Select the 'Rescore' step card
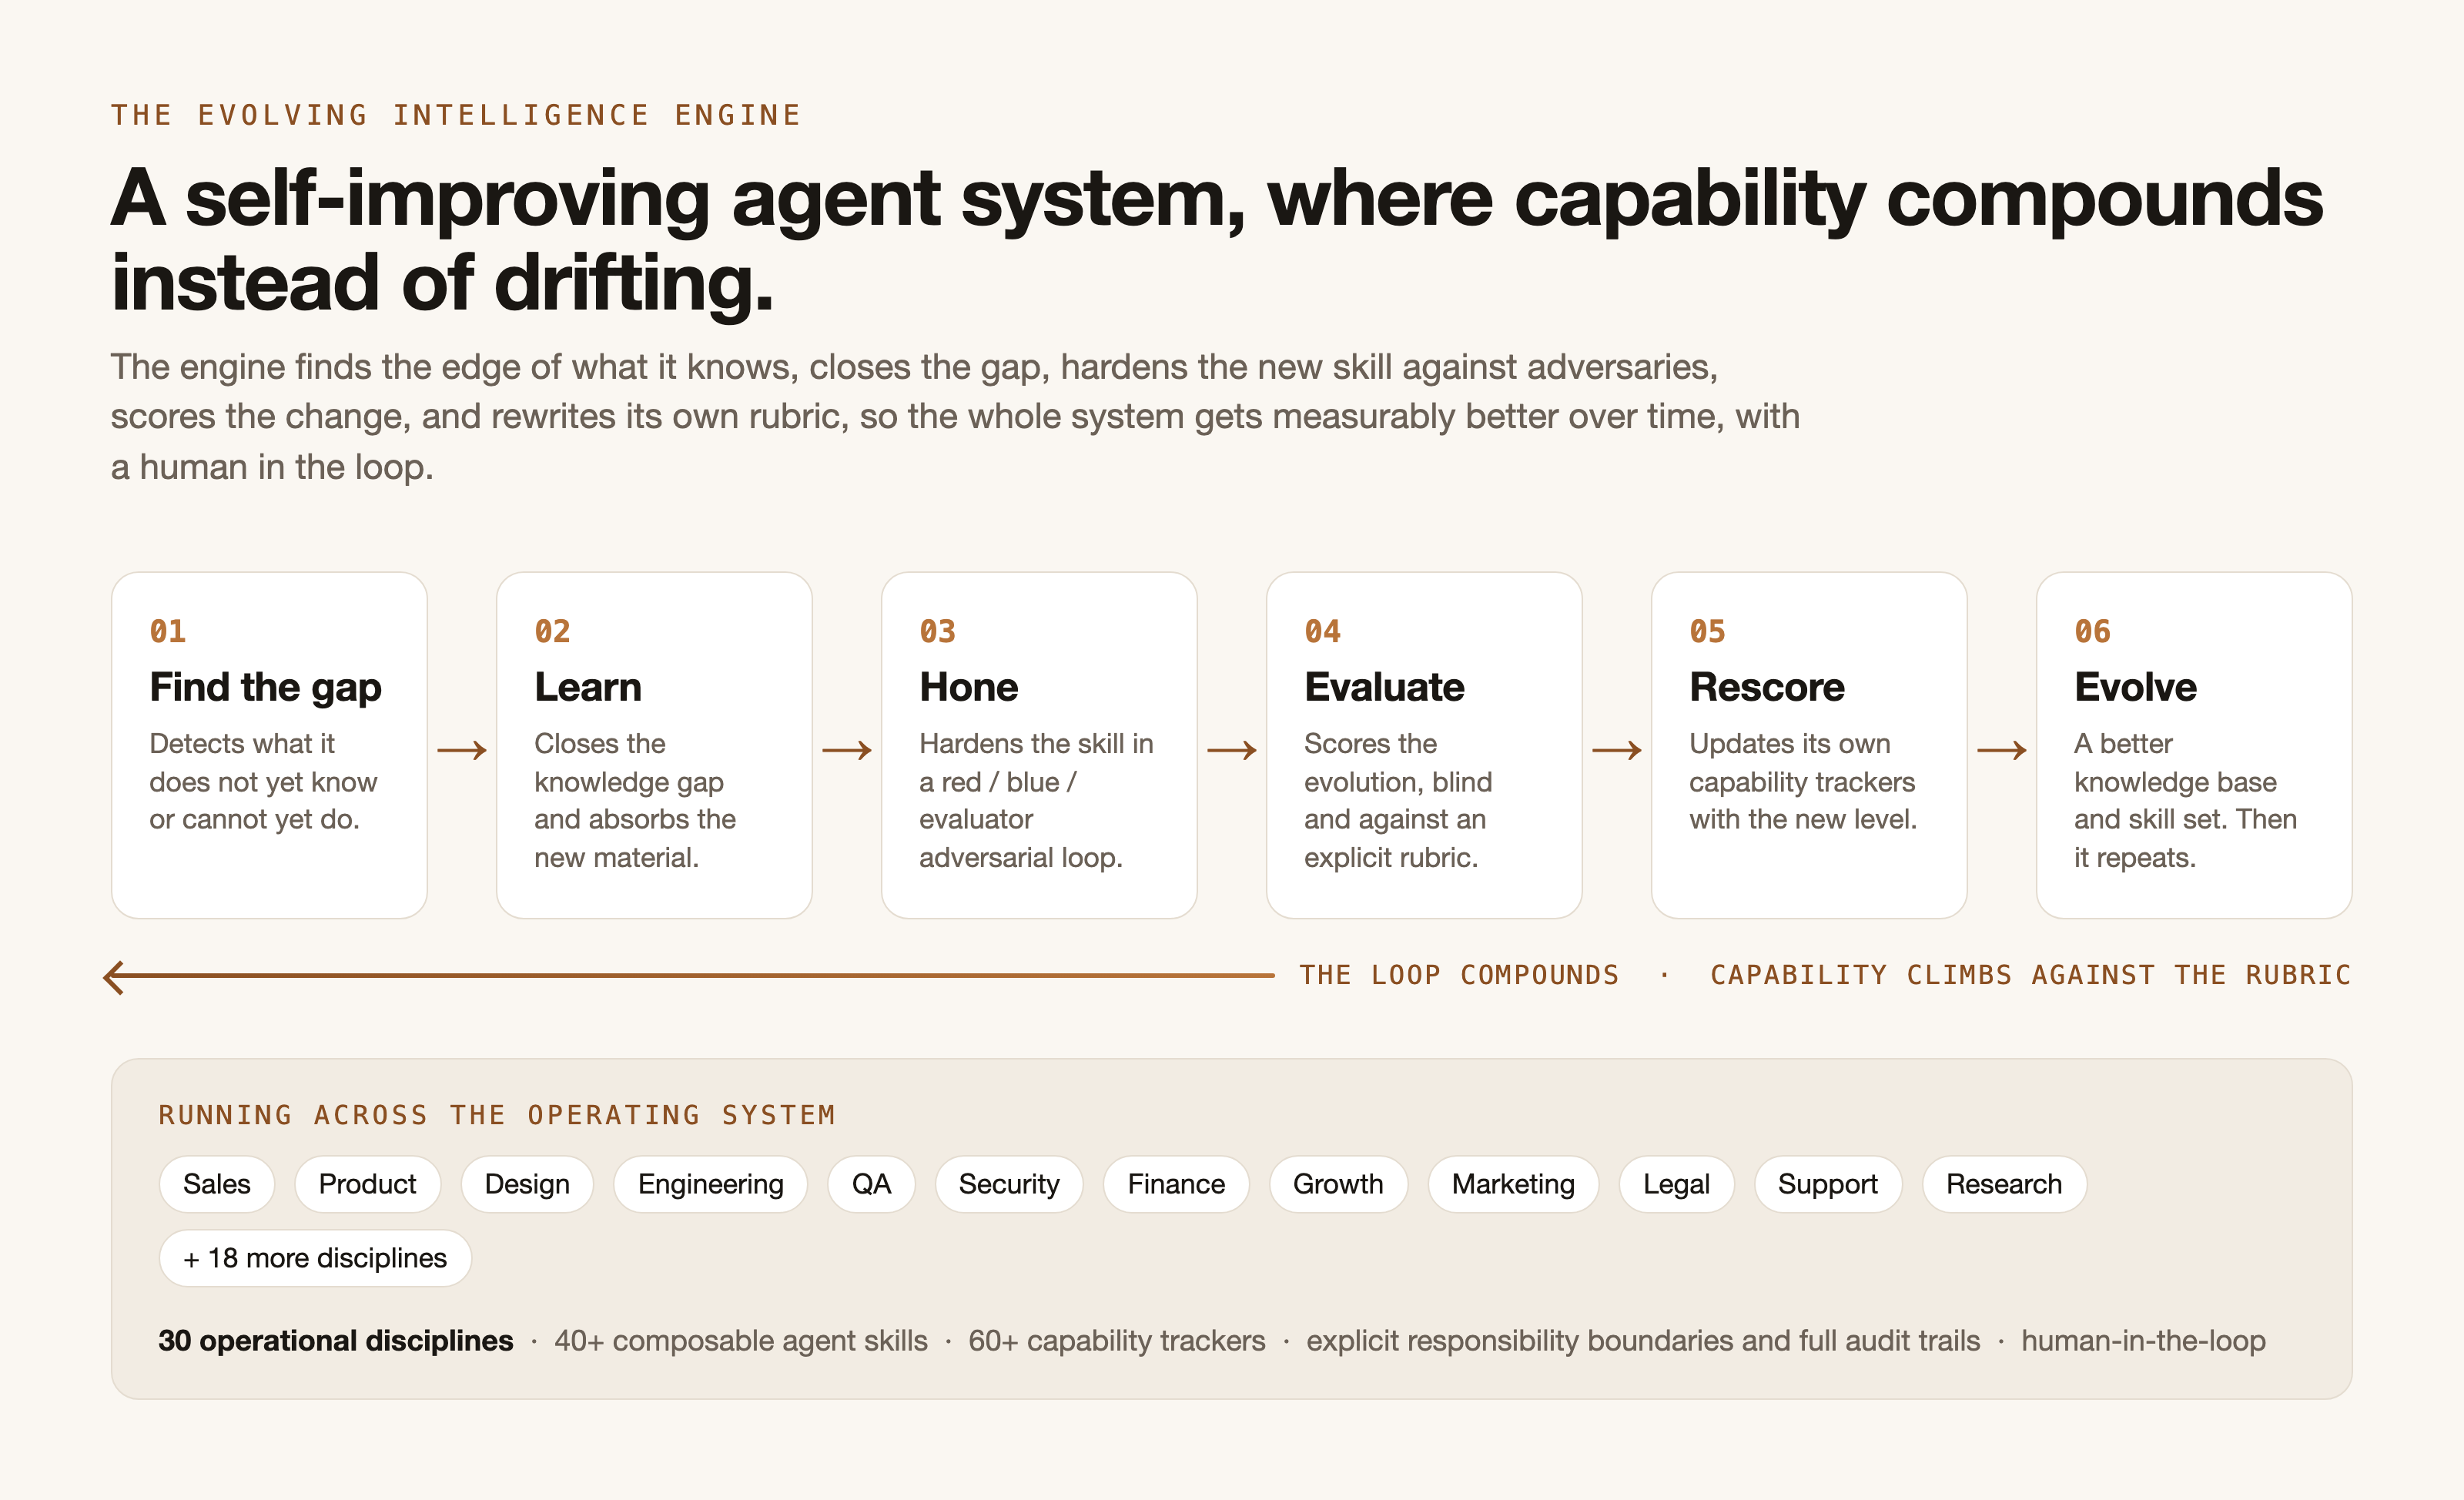Screen dimensions: 2464x1500 [x=1809, y=745]
